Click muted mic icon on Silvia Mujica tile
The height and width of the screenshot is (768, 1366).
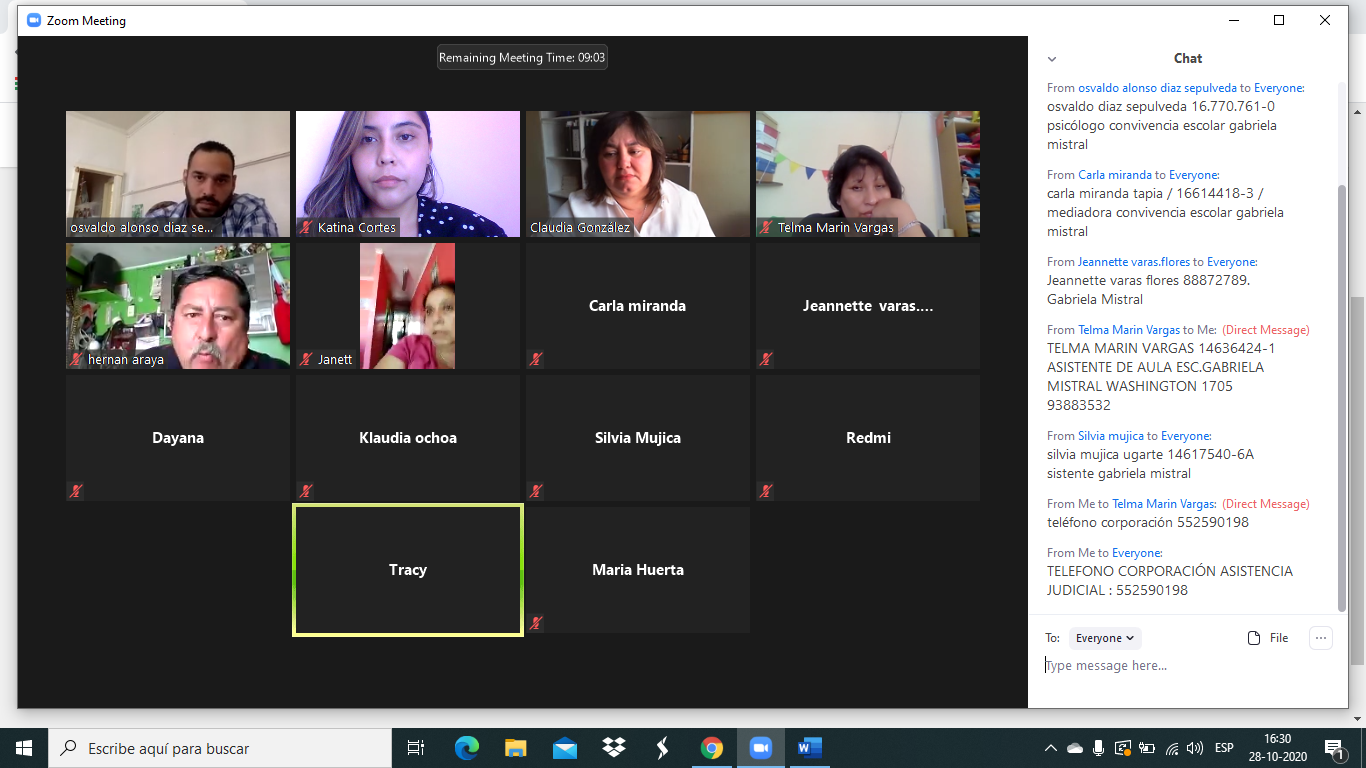(536, 491)
